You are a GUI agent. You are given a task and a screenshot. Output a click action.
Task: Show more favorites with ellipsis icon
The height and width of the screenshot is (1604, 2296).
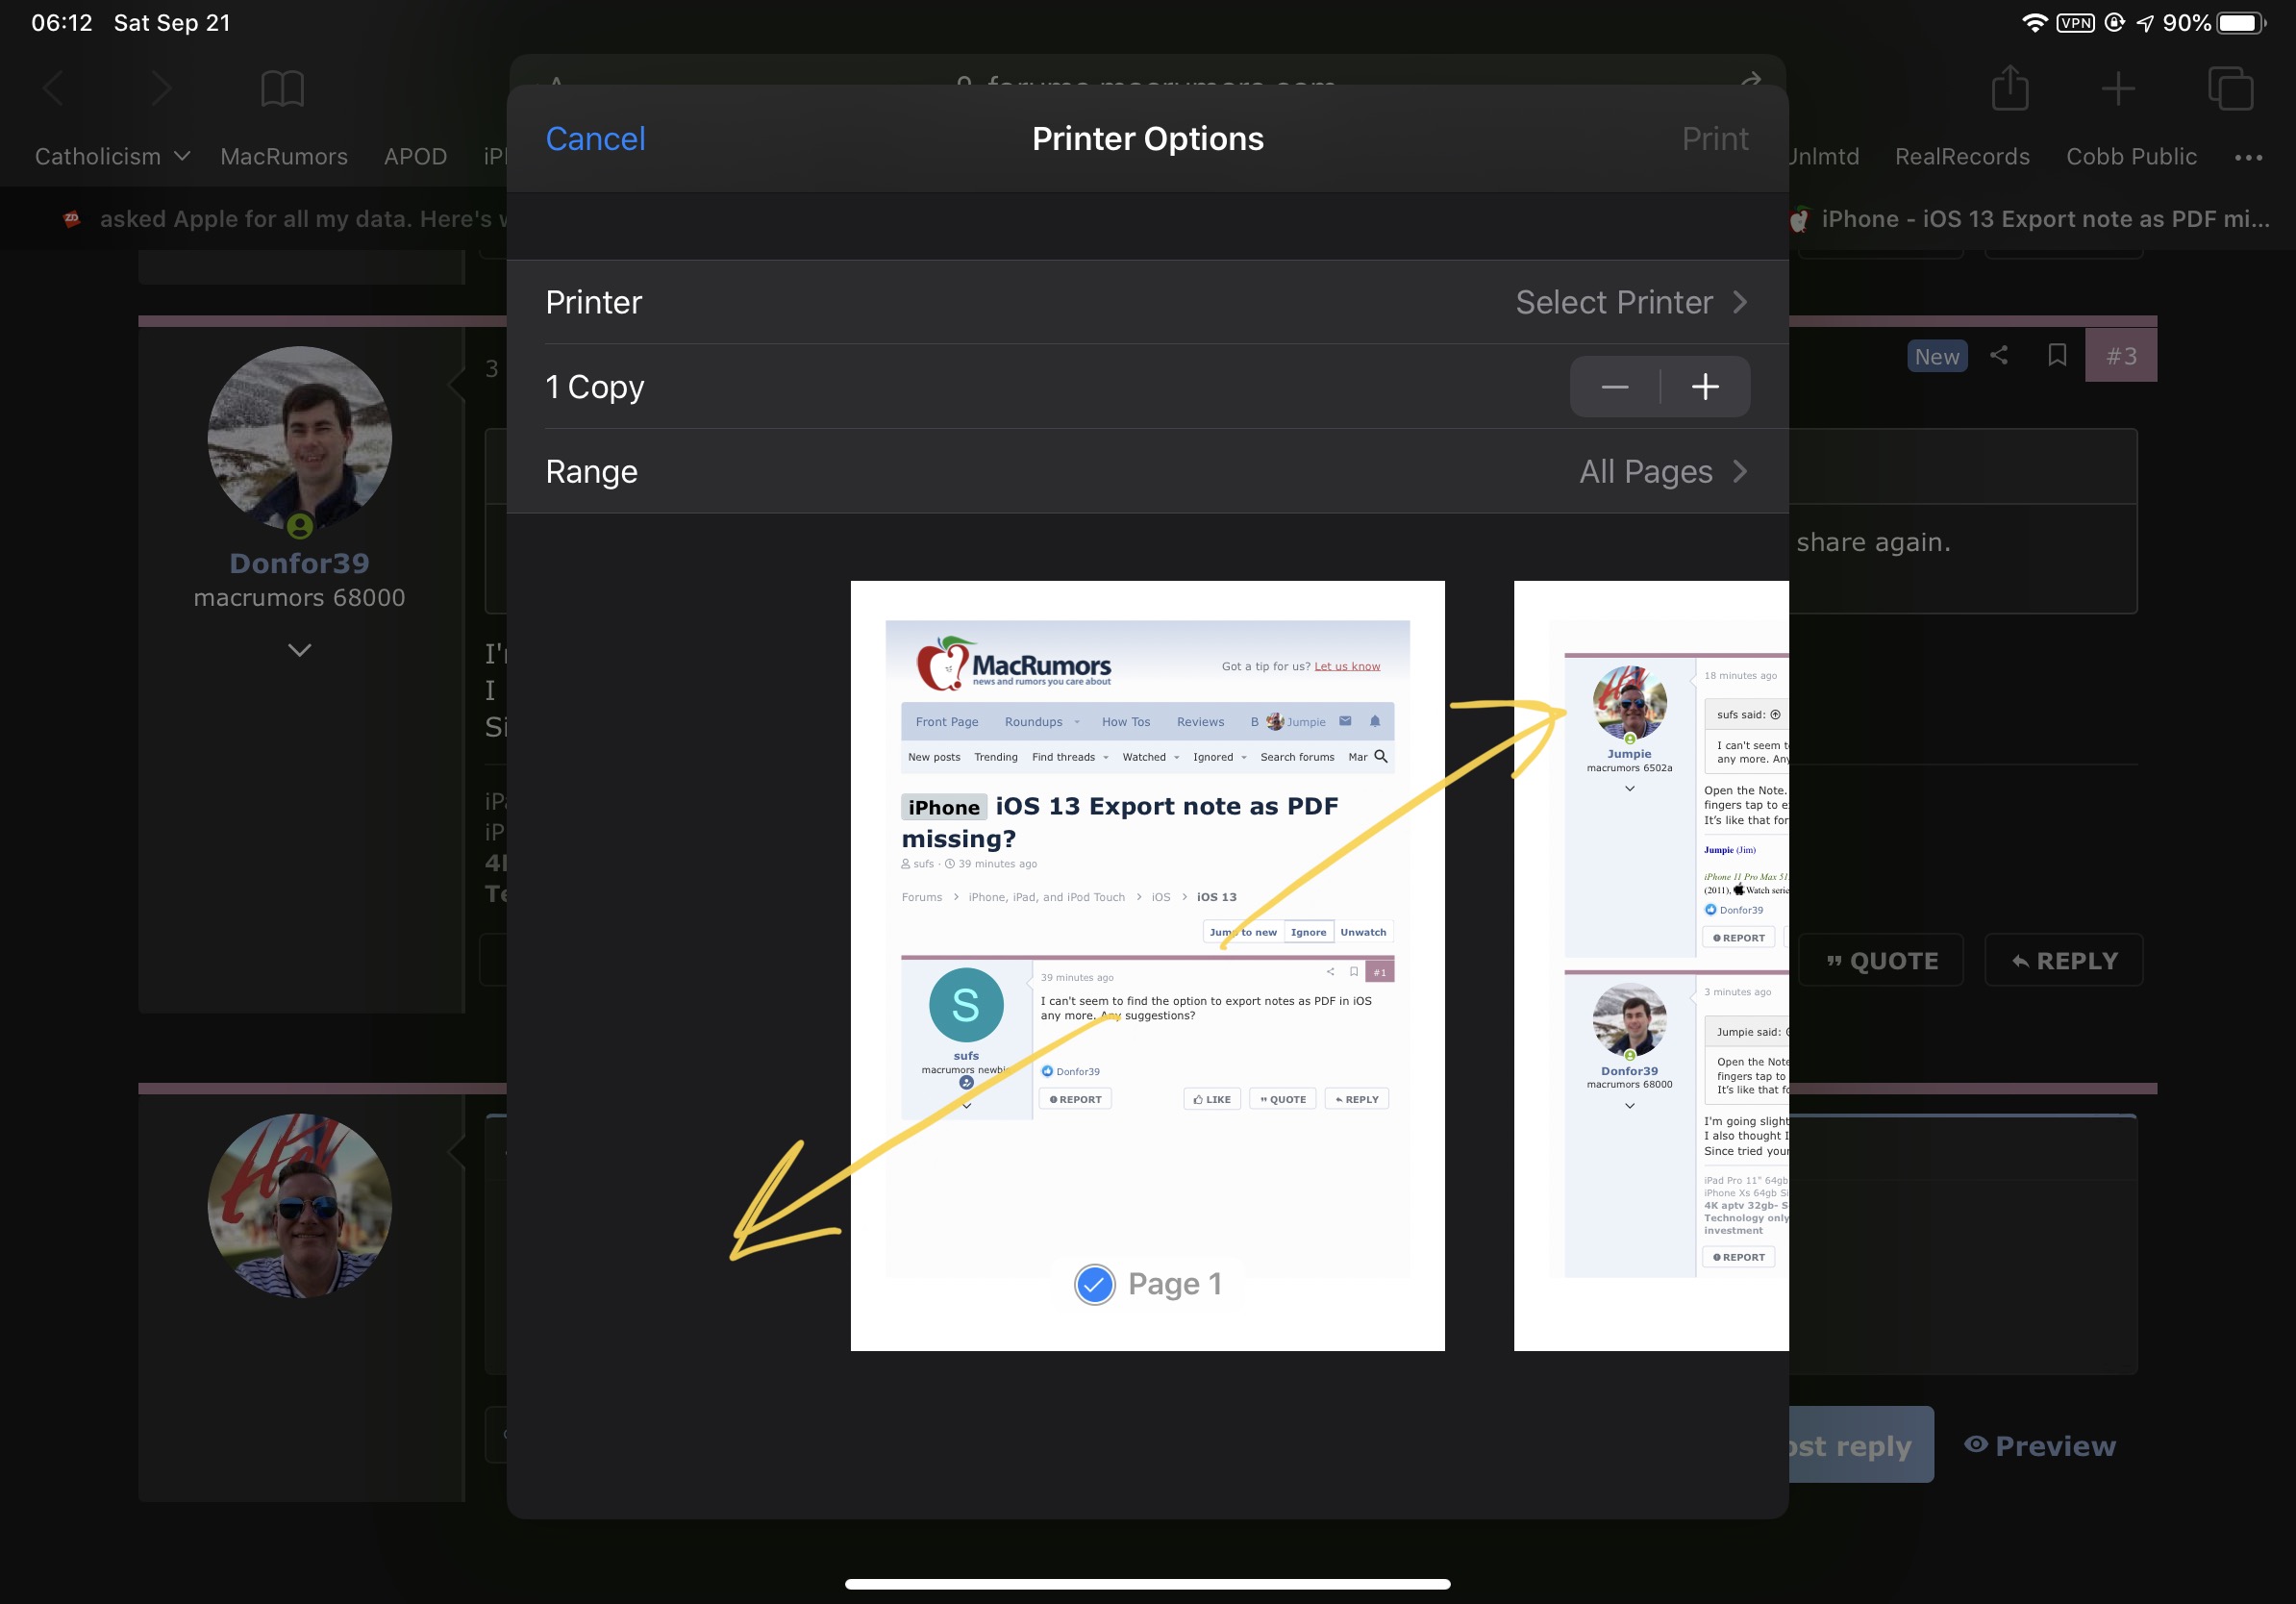tap(2248, 157)
